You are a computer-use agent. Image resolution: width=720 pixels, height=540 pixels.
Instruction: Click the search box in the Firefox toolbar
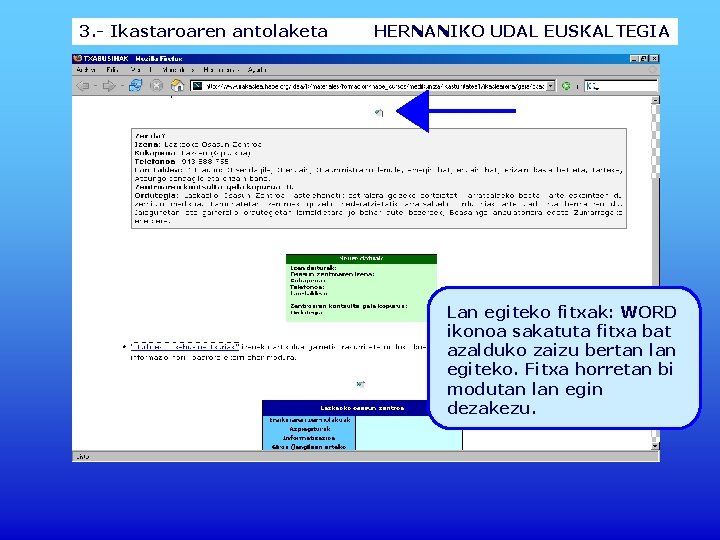[621, 86]
